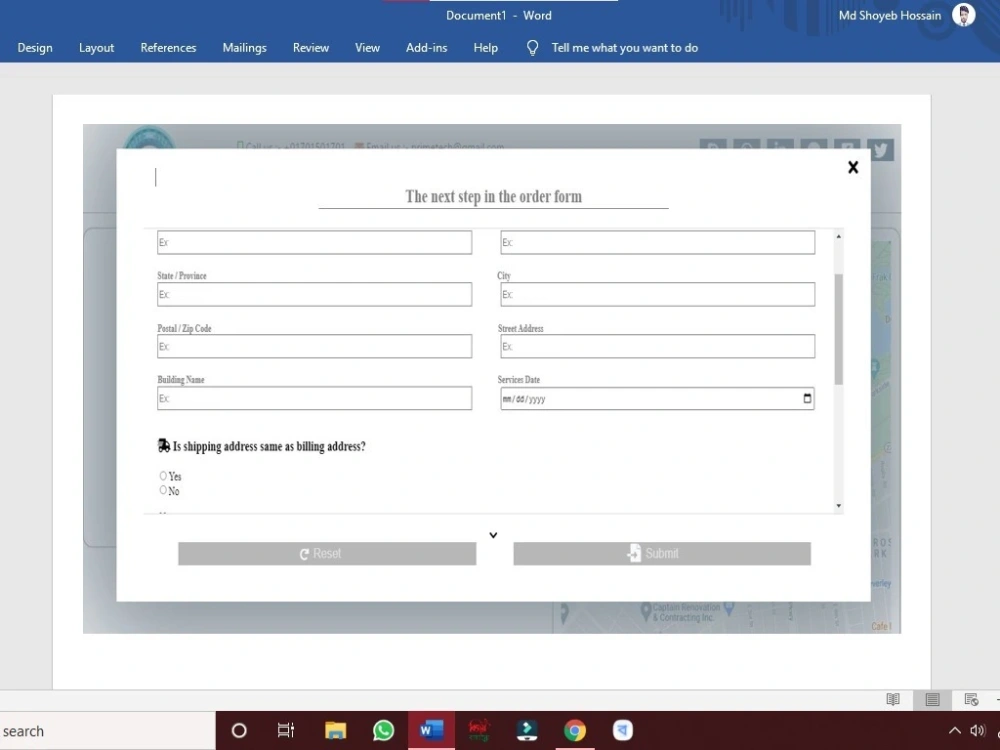The width and height of the screenshot is (1000, 750).
Task: Switch to the References tab
Action: 168,48
